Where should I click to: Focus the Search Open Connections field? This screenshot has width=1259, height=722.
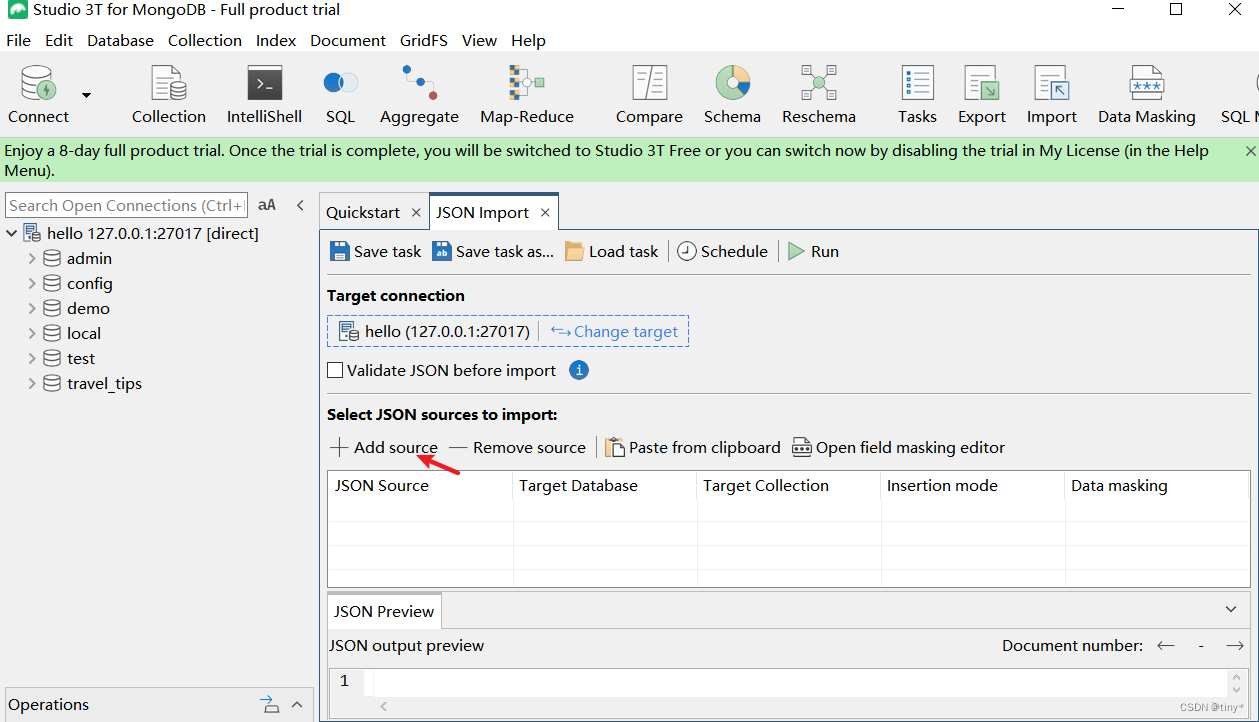pyautogui.click(x=126, y=205)
